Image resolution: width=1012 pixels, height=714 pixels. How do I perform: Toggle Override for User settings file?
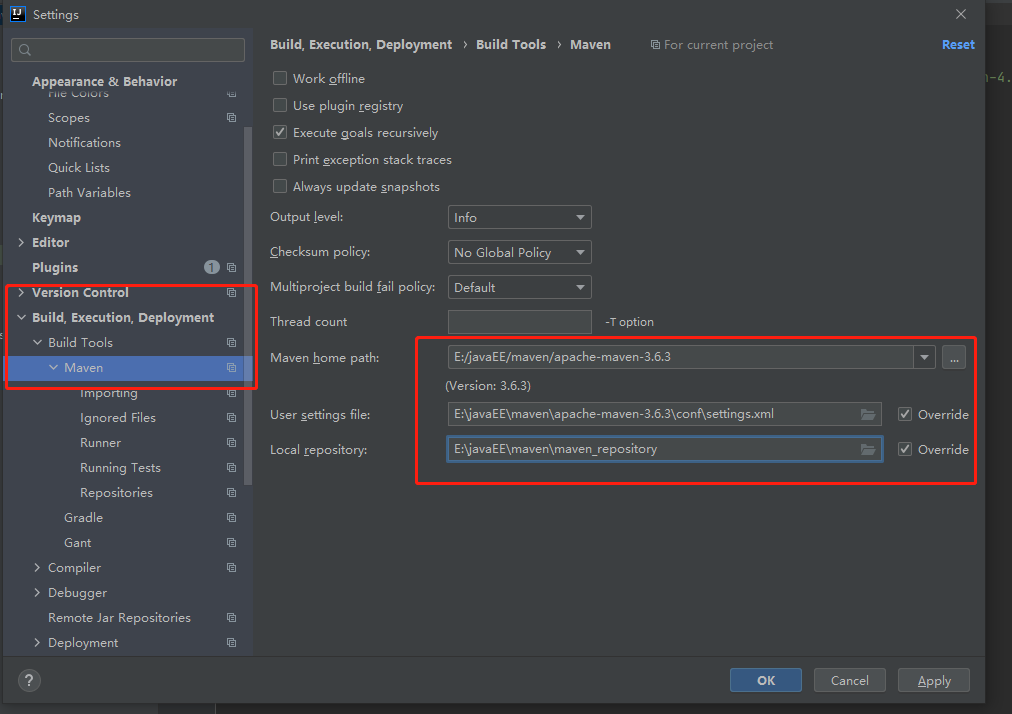[905, 414]
